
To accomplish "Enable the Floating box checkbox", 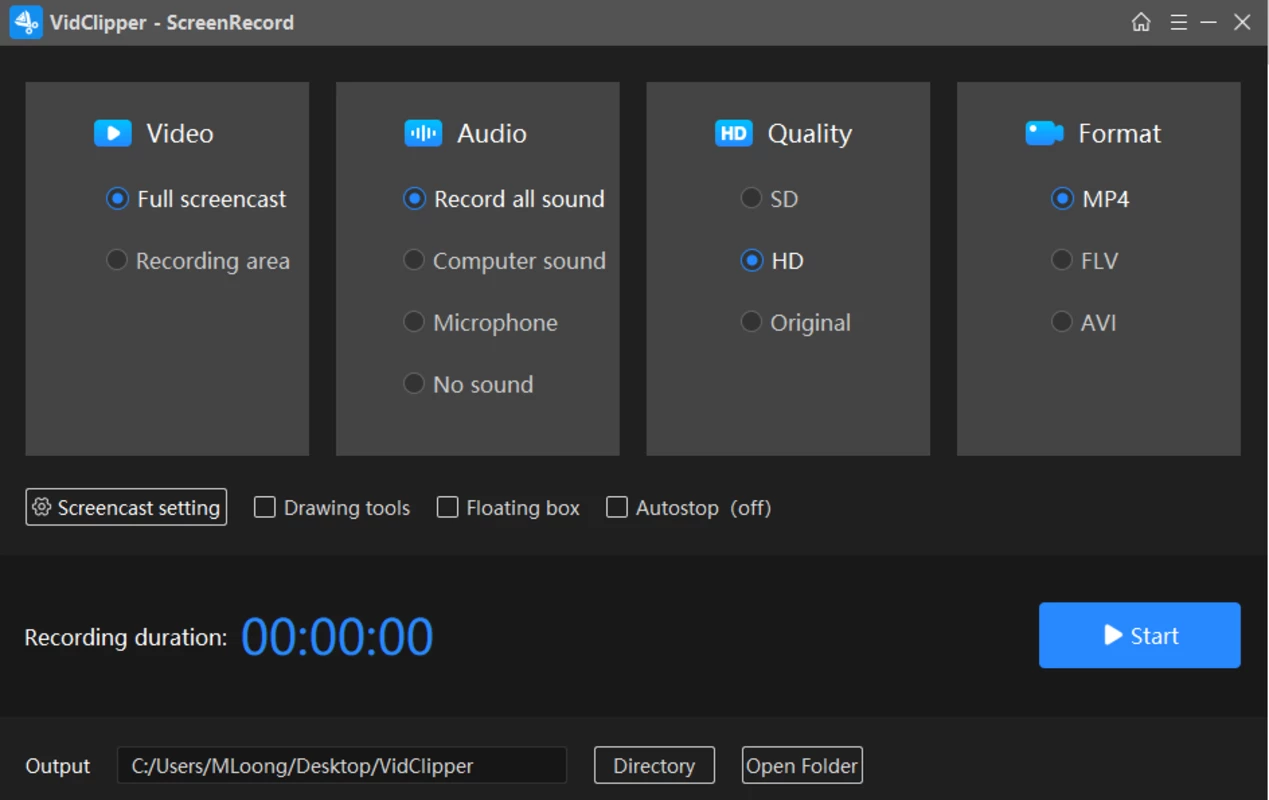I will pyautogui.click(x=448, y=507).
